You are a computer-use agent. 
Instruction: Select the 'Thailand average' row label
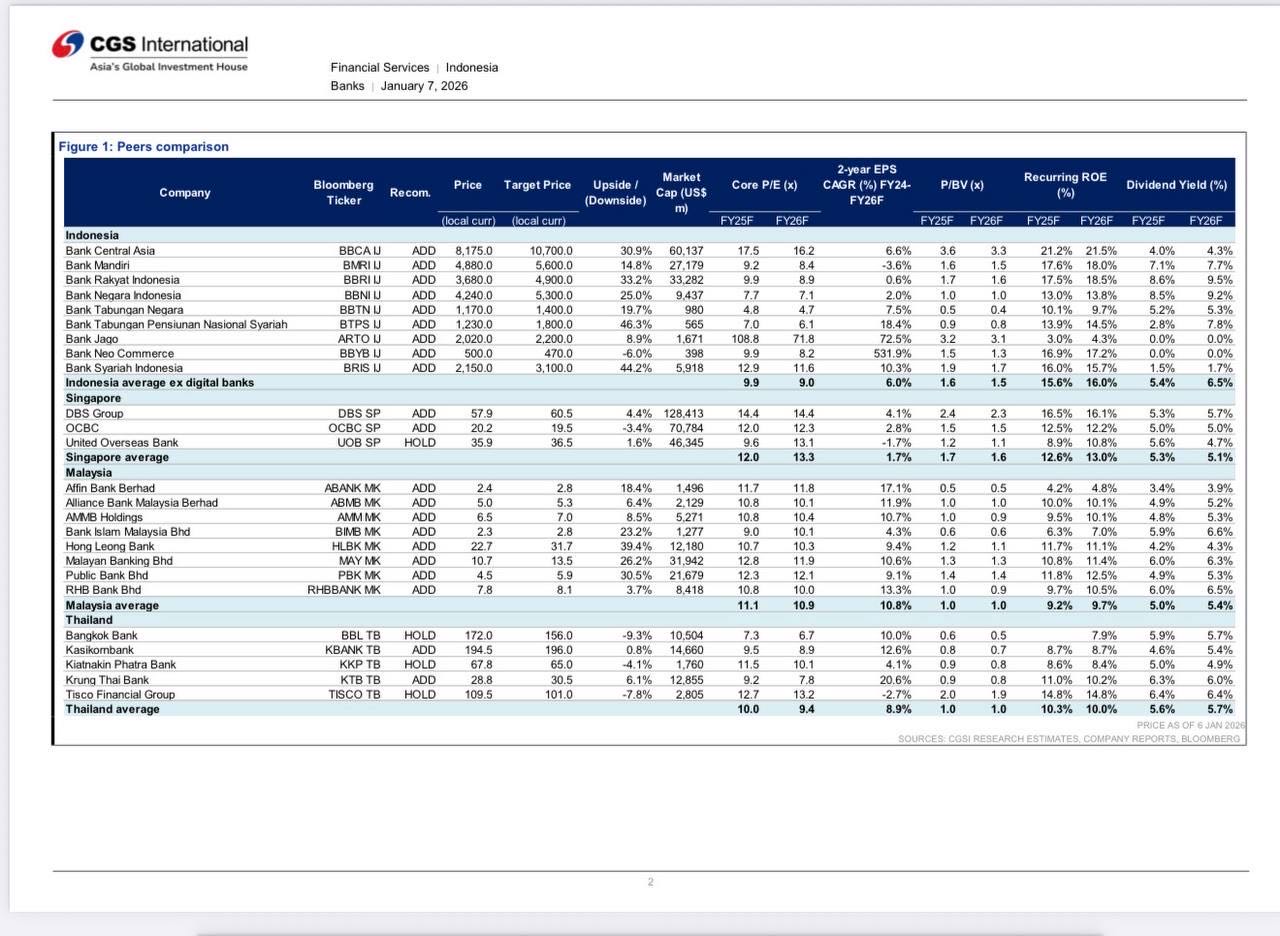tap(112, 709)
